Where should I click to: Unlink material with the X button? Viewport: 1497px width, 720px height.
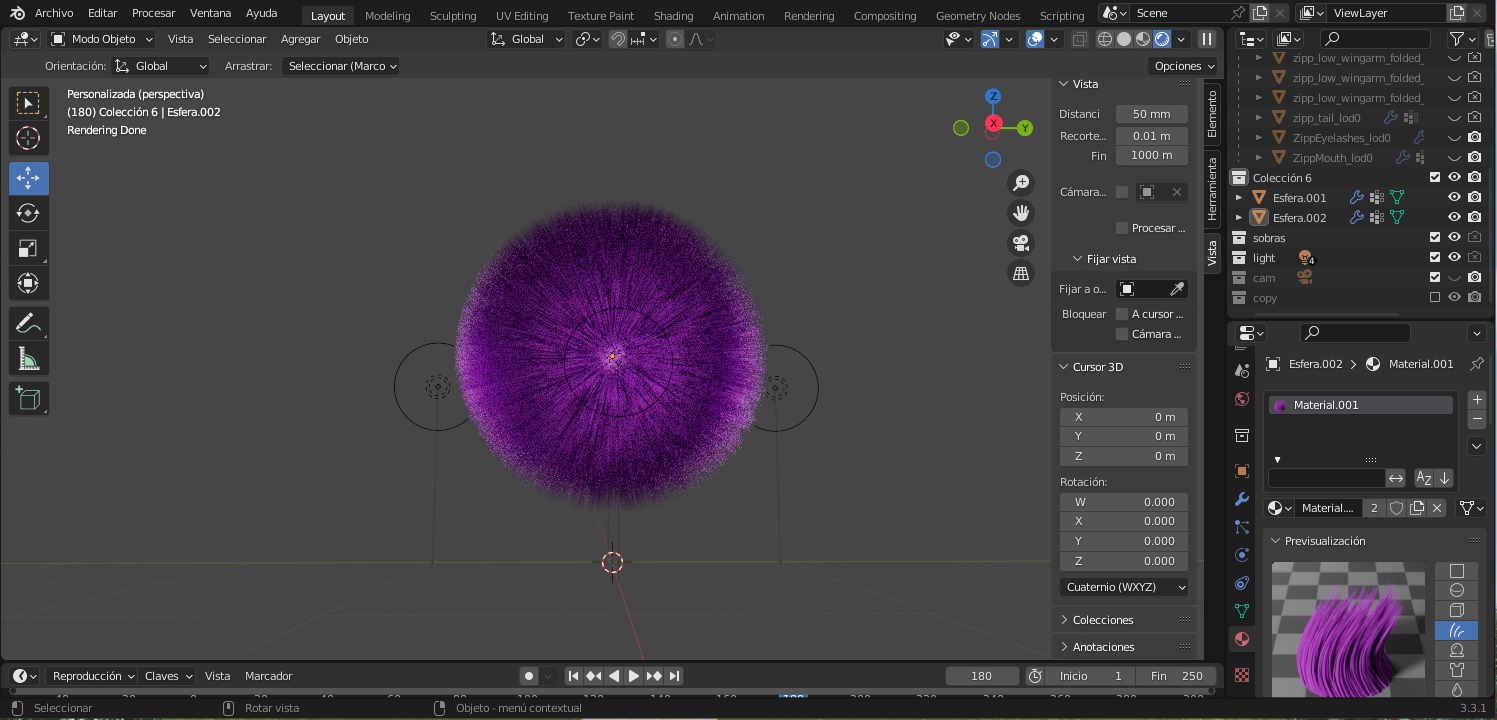[x=1437, y=508]
